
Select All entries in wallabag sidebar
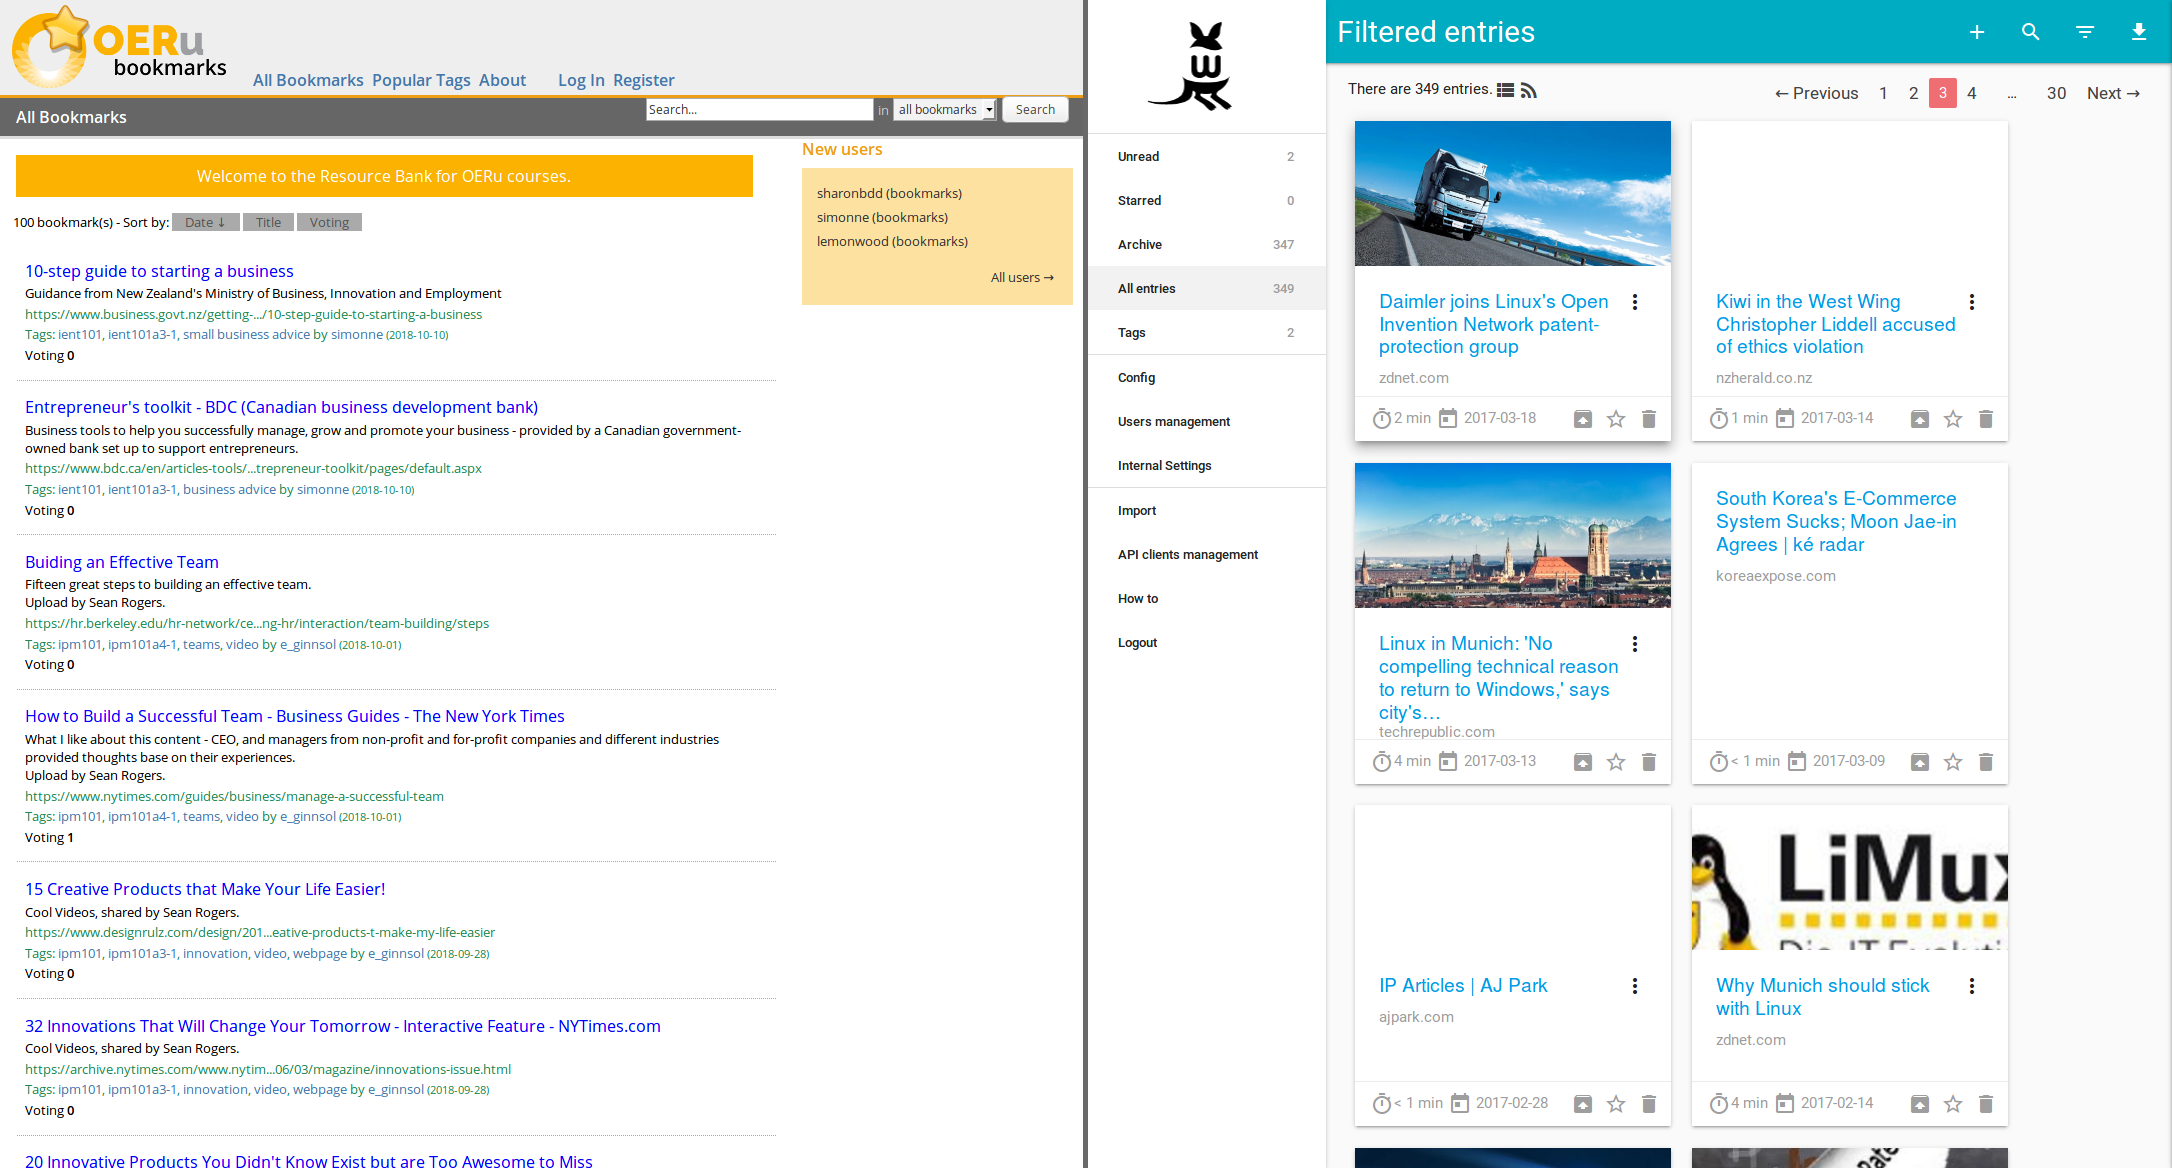(1206, 289)
